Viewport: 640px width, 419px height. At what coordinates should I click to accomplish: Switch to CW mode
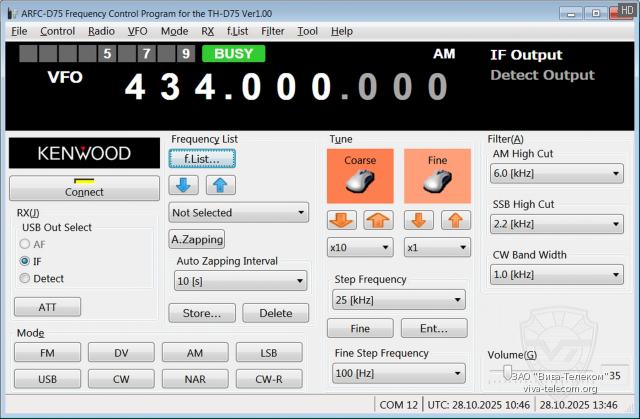(121, 379)
